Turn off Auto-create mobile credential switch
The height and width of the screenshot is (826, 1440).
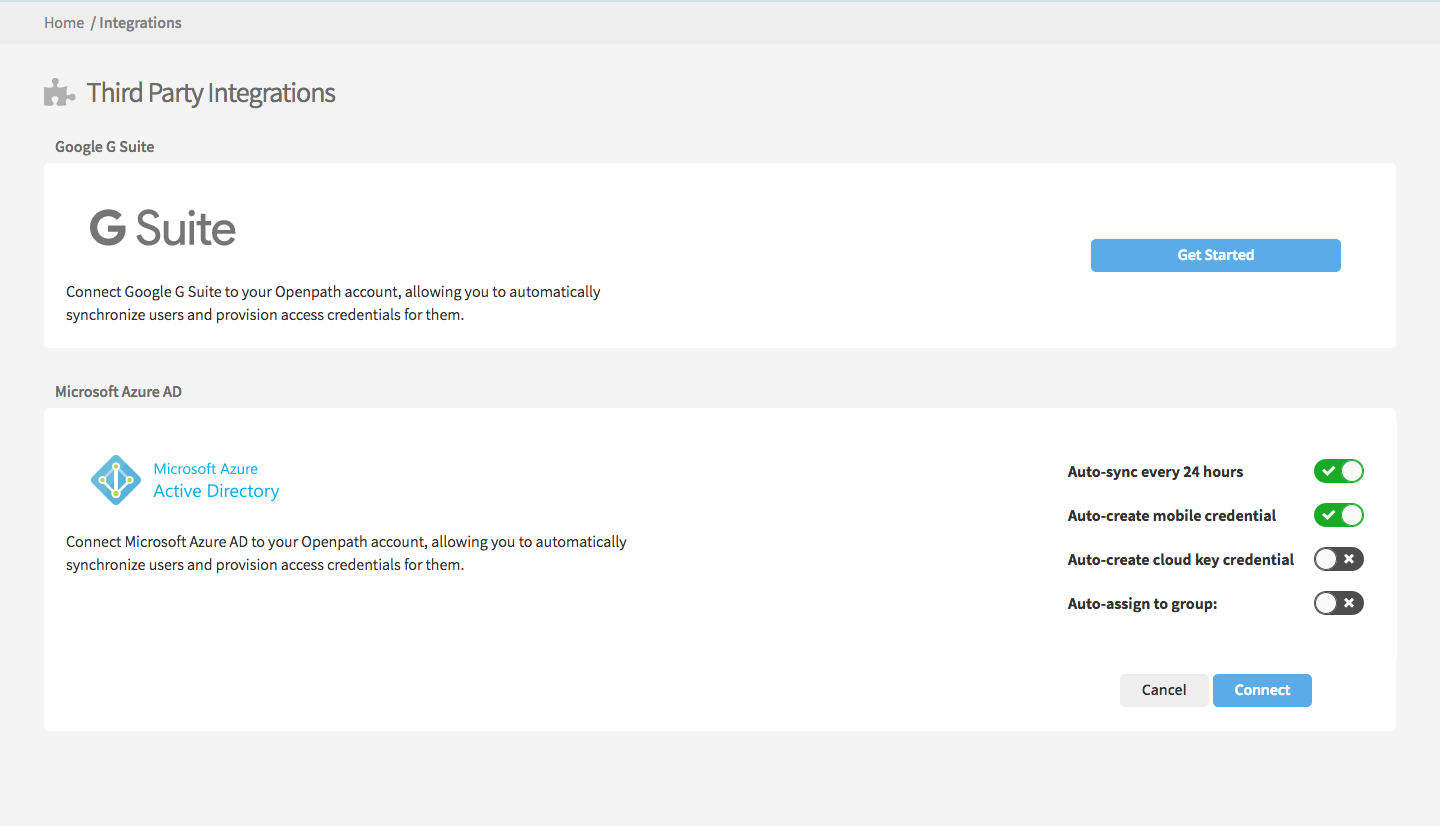1339,515
